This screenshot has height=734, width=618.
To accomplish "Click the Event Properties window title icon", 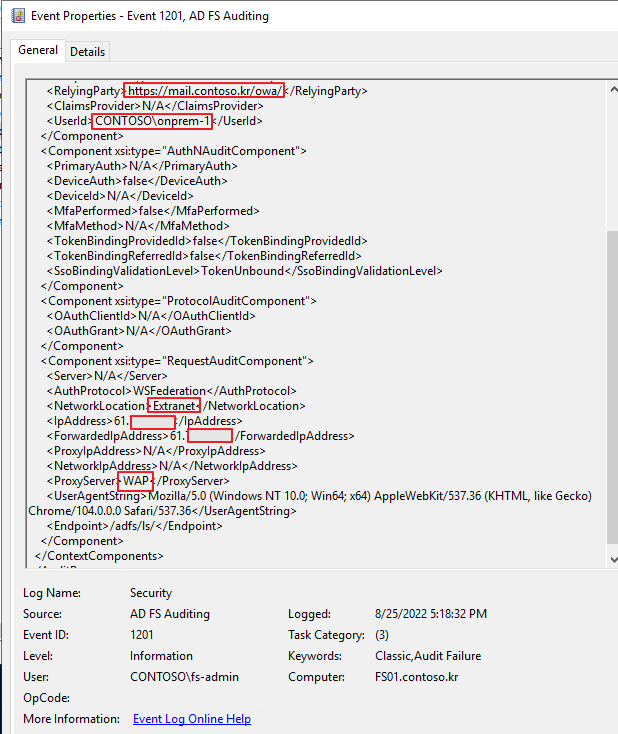I will (x=18, y=15).
